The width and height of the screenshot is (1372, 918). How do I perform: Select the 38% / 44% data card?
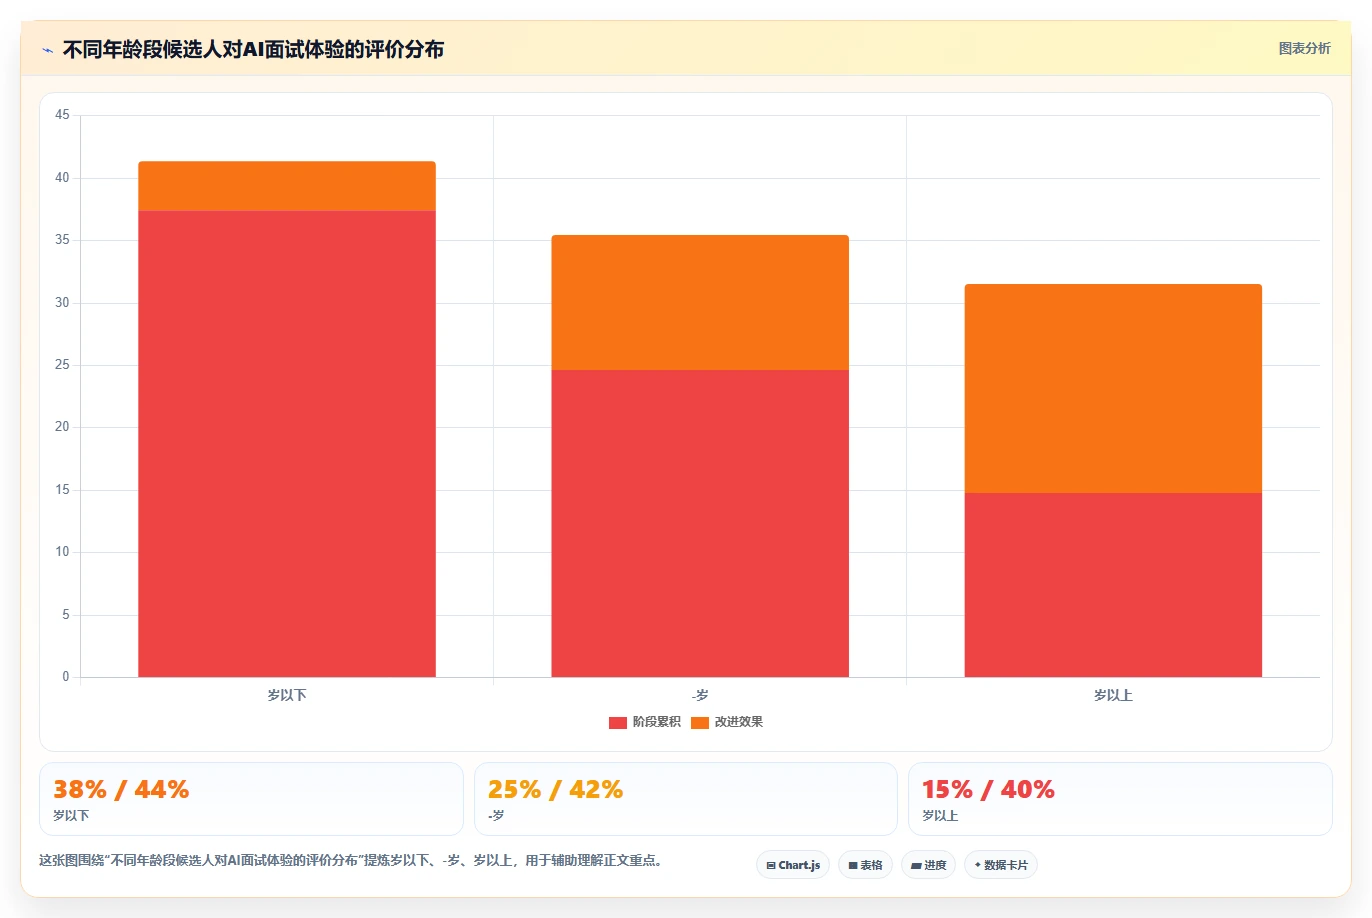point(251,799)
